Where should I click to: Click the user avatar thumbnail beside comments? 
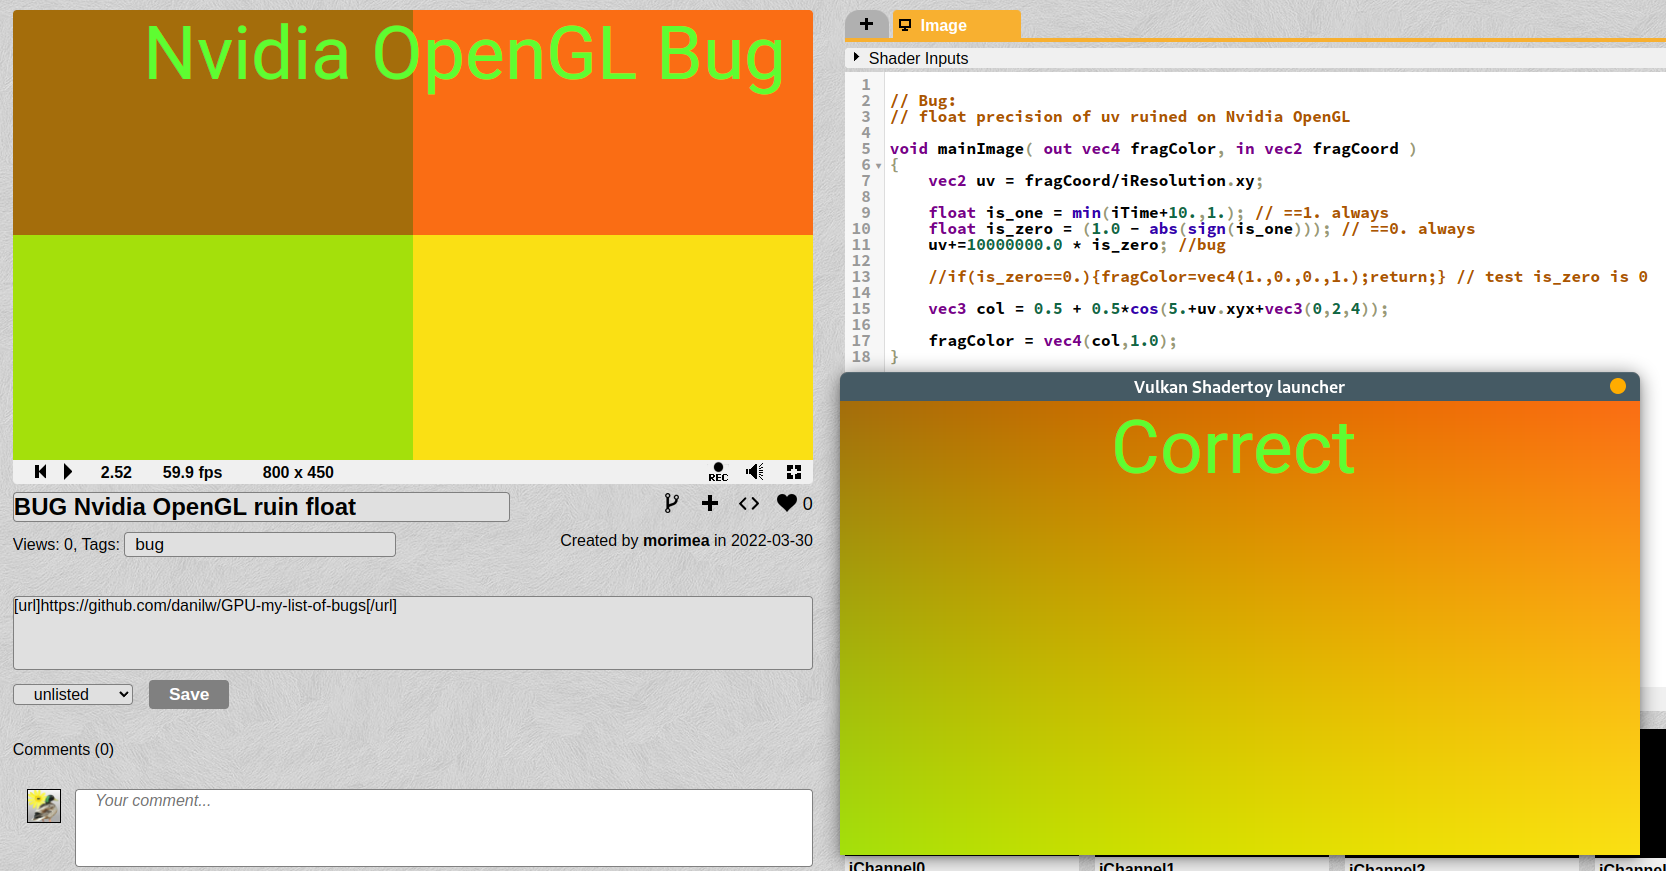[x=44, y=806]
